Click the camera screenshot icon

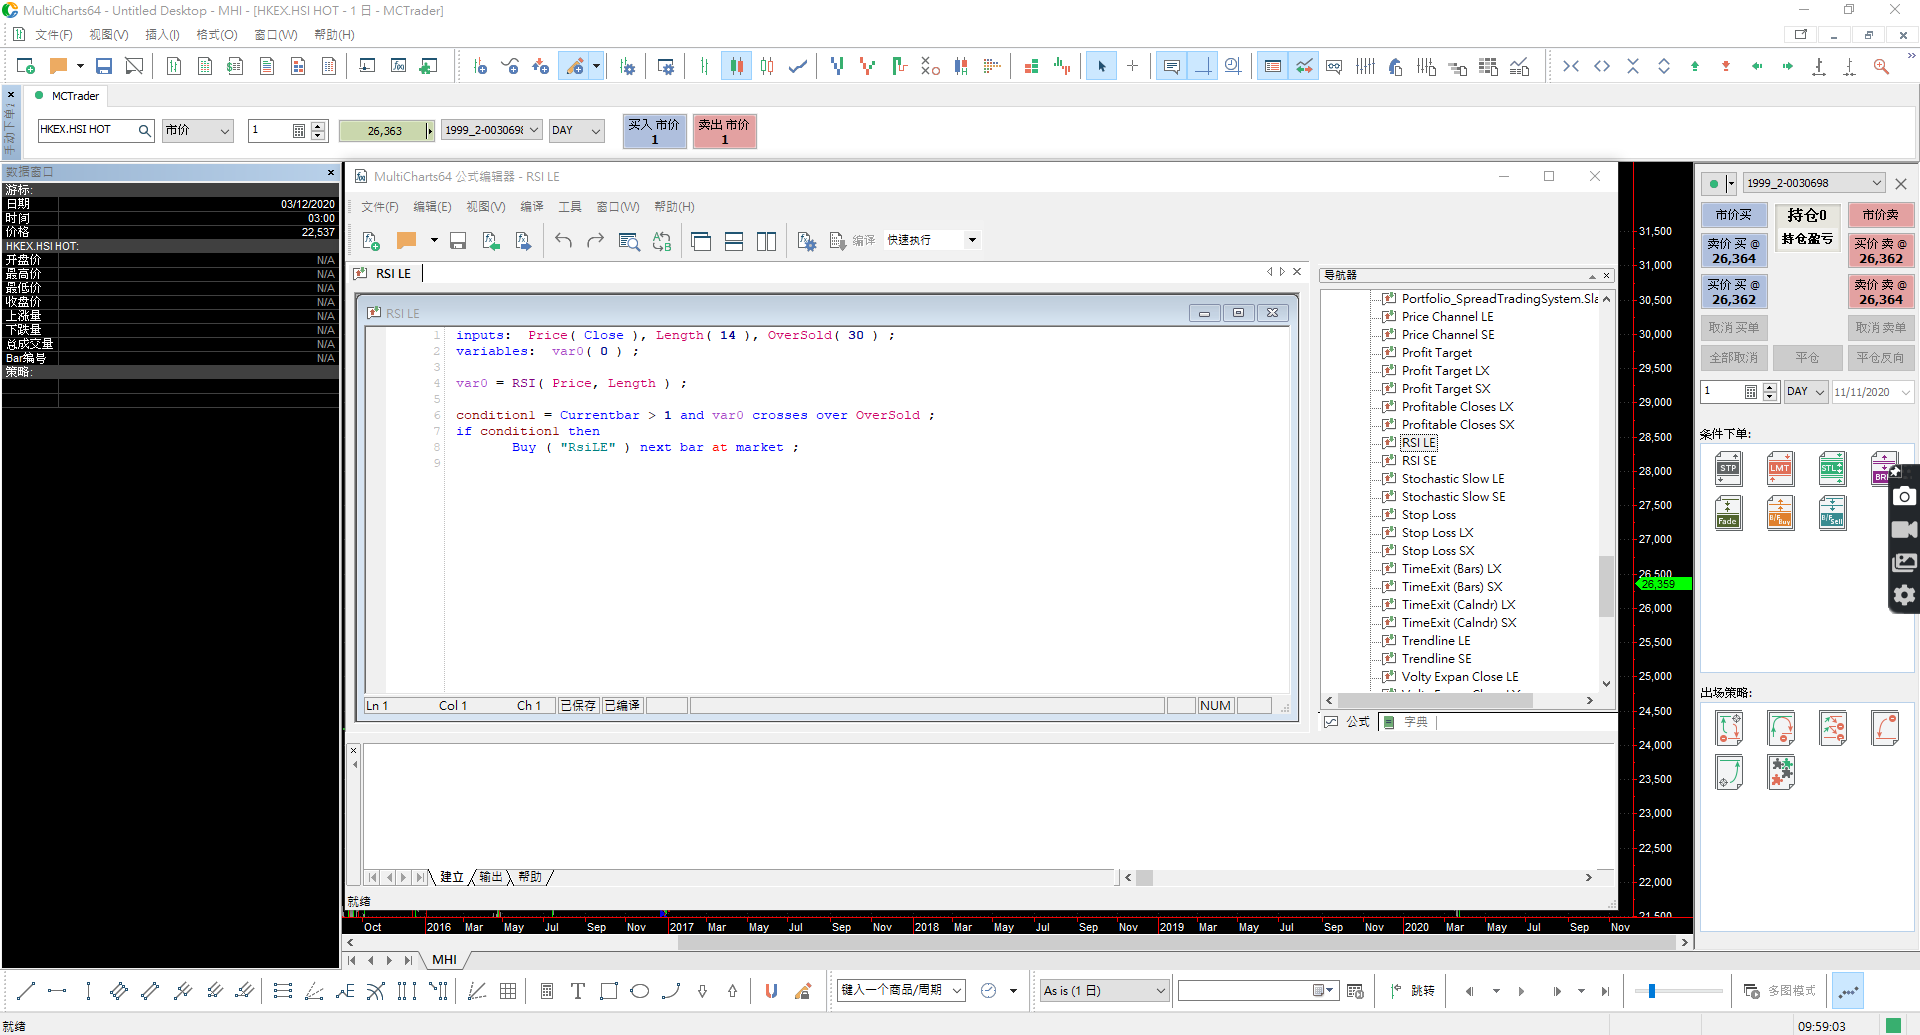tap(1904, 497)
